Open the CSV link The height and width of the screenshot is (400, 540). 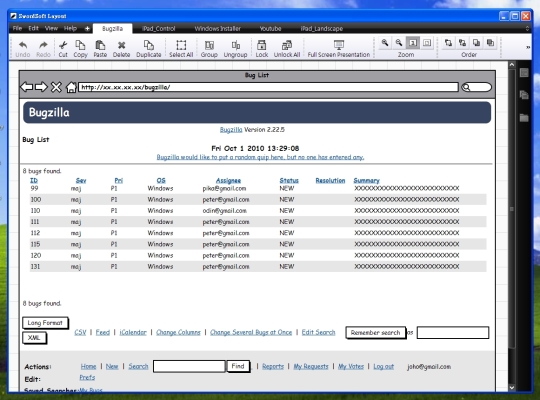tap(80, 332)
